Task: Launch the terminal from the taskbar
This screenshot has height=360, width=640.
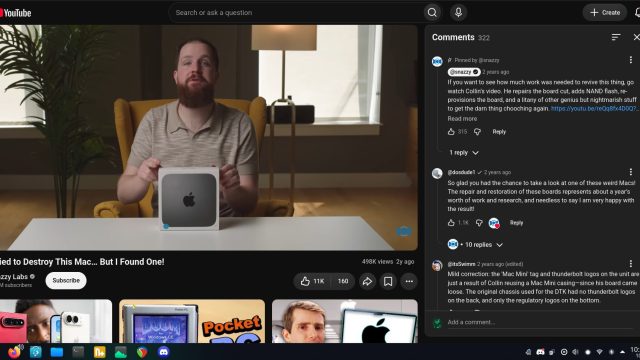Action: [78, 352]
